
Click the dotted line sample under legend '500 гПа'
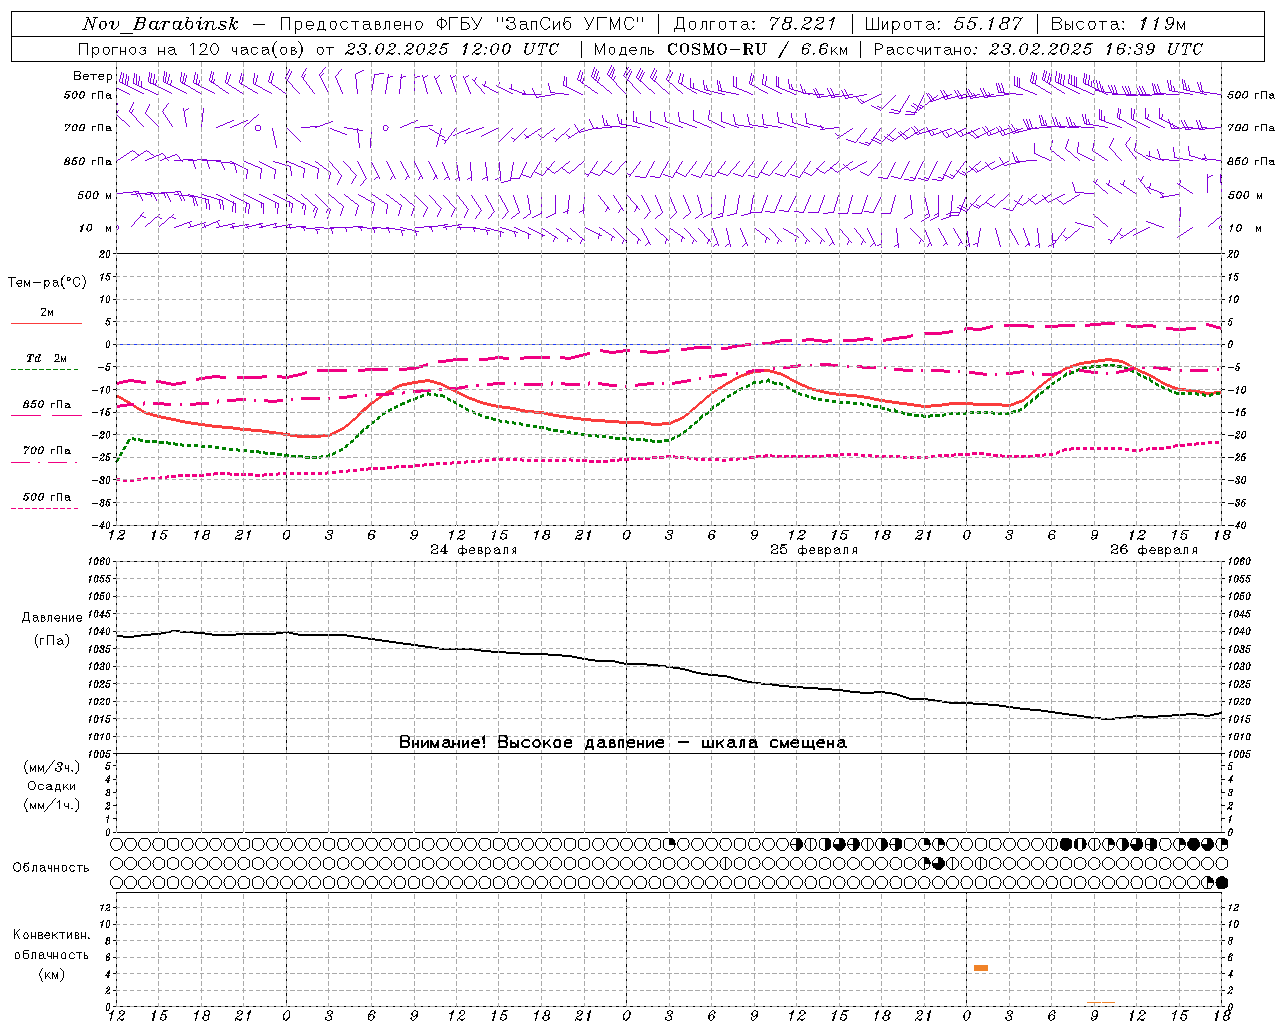point(45,509)
